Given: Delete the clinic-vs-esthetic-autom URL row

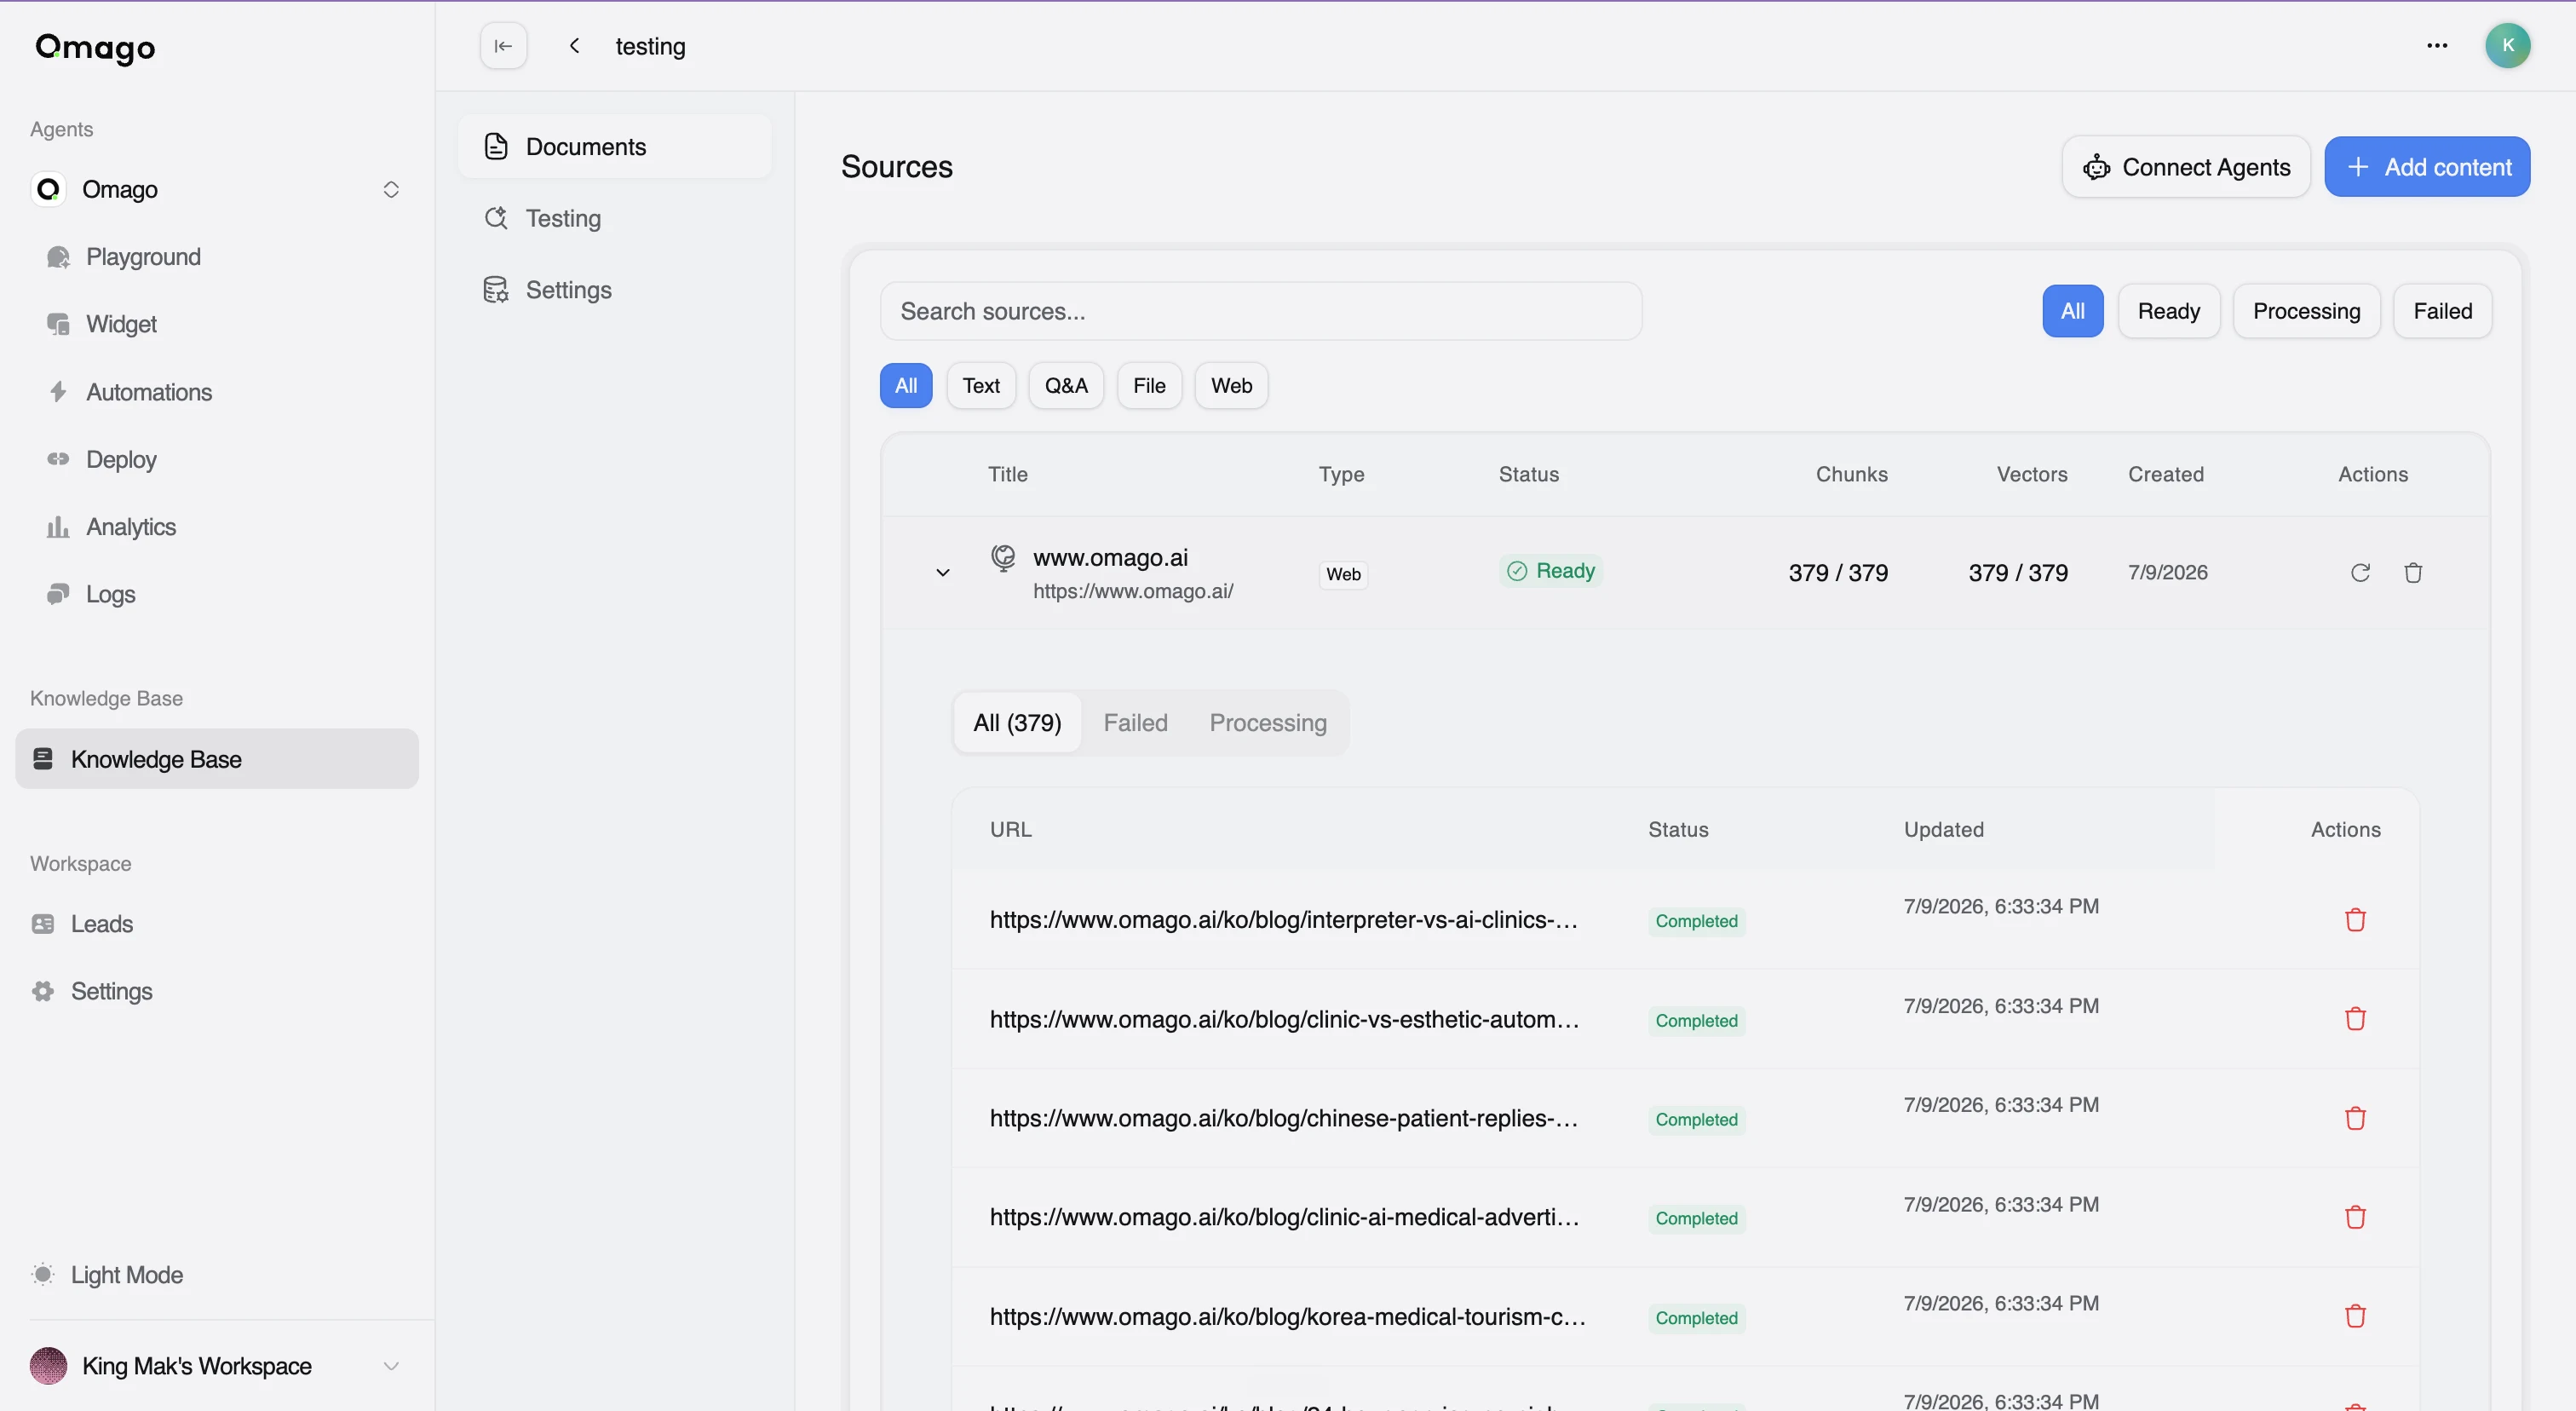Looking at the screenshot, I should [x=2355, y=1018].
